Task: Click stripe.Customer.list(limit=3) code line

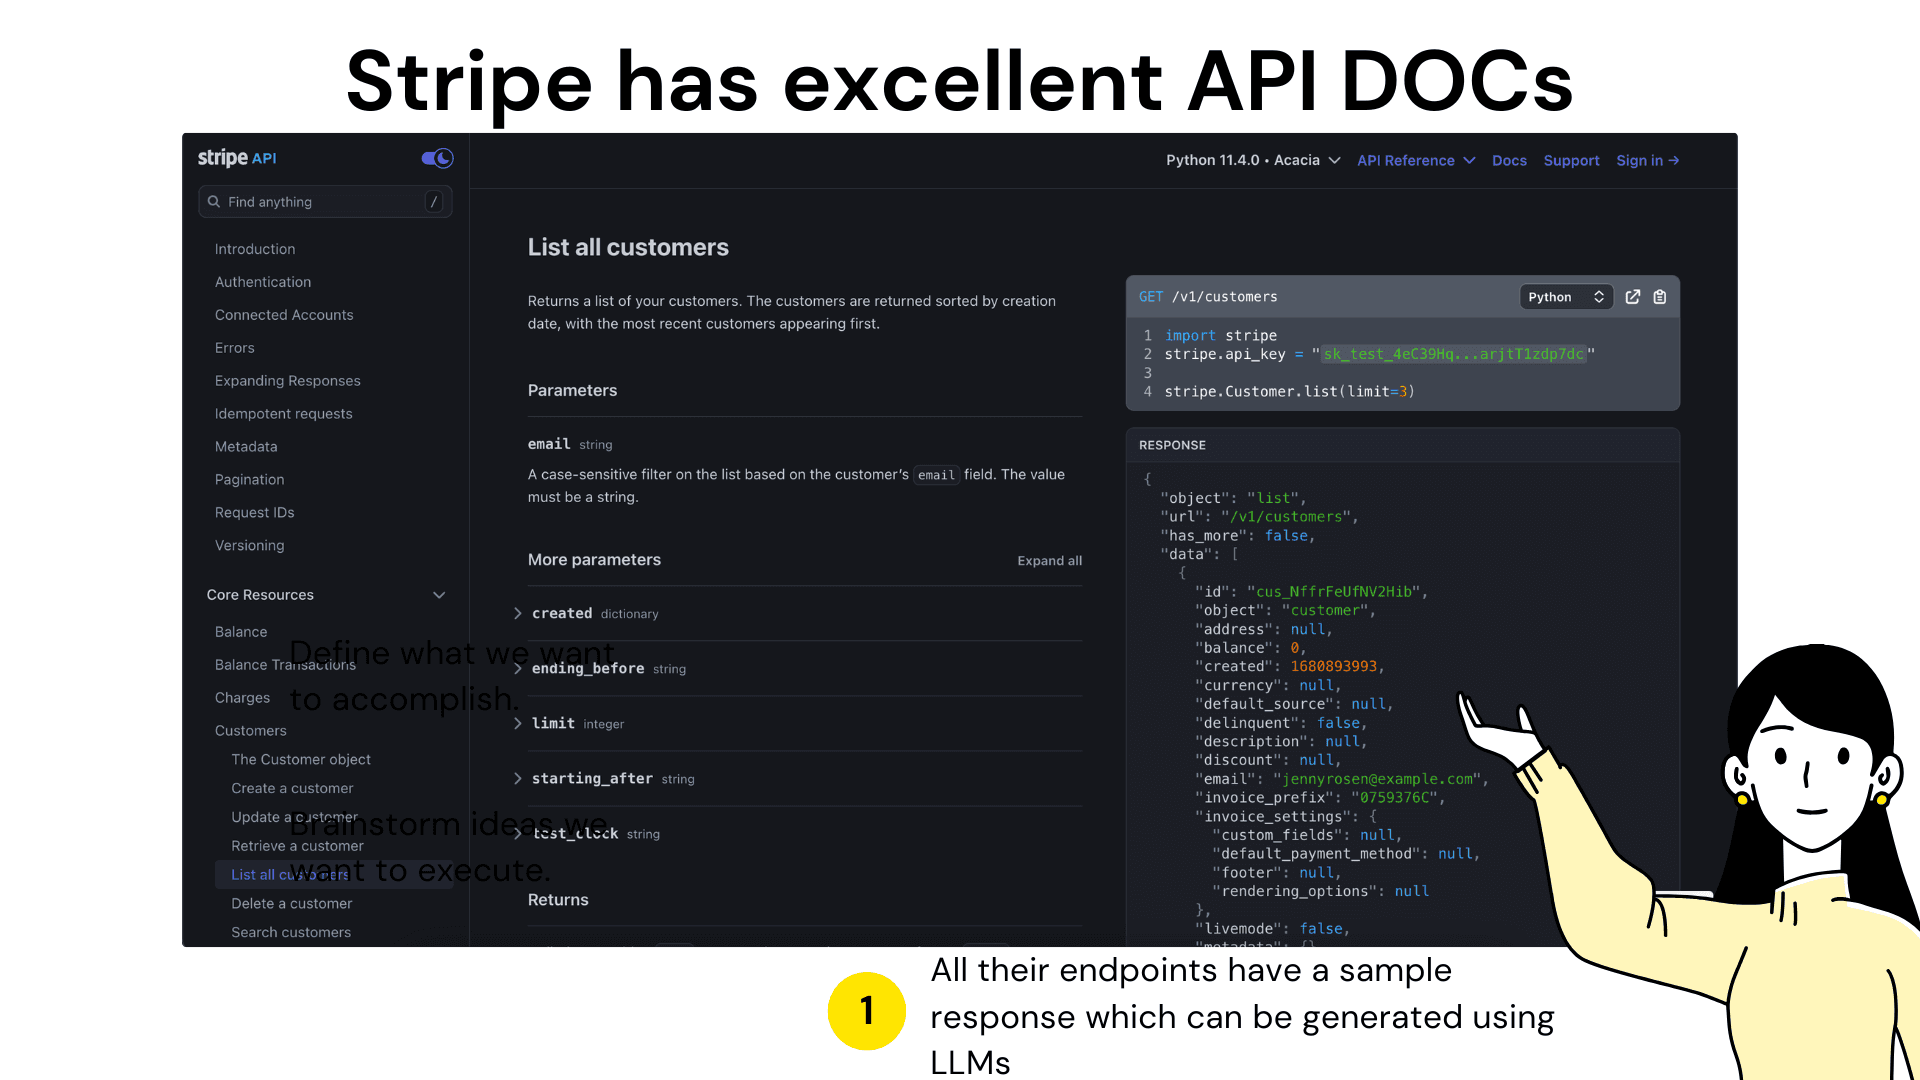Action: point(1290,392)
